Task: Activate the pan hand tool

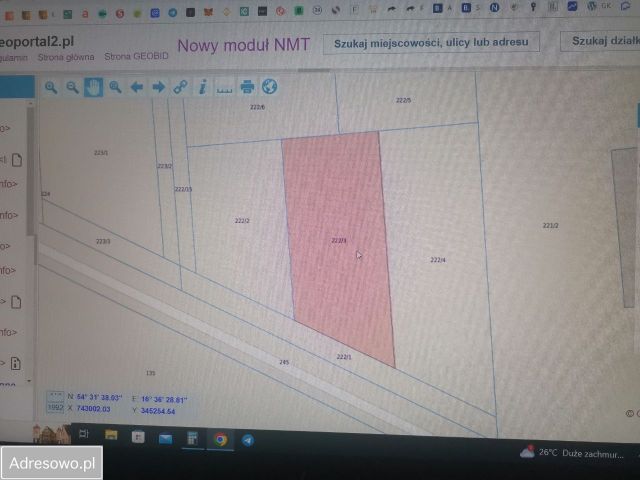Action: [x=93, y=87]
